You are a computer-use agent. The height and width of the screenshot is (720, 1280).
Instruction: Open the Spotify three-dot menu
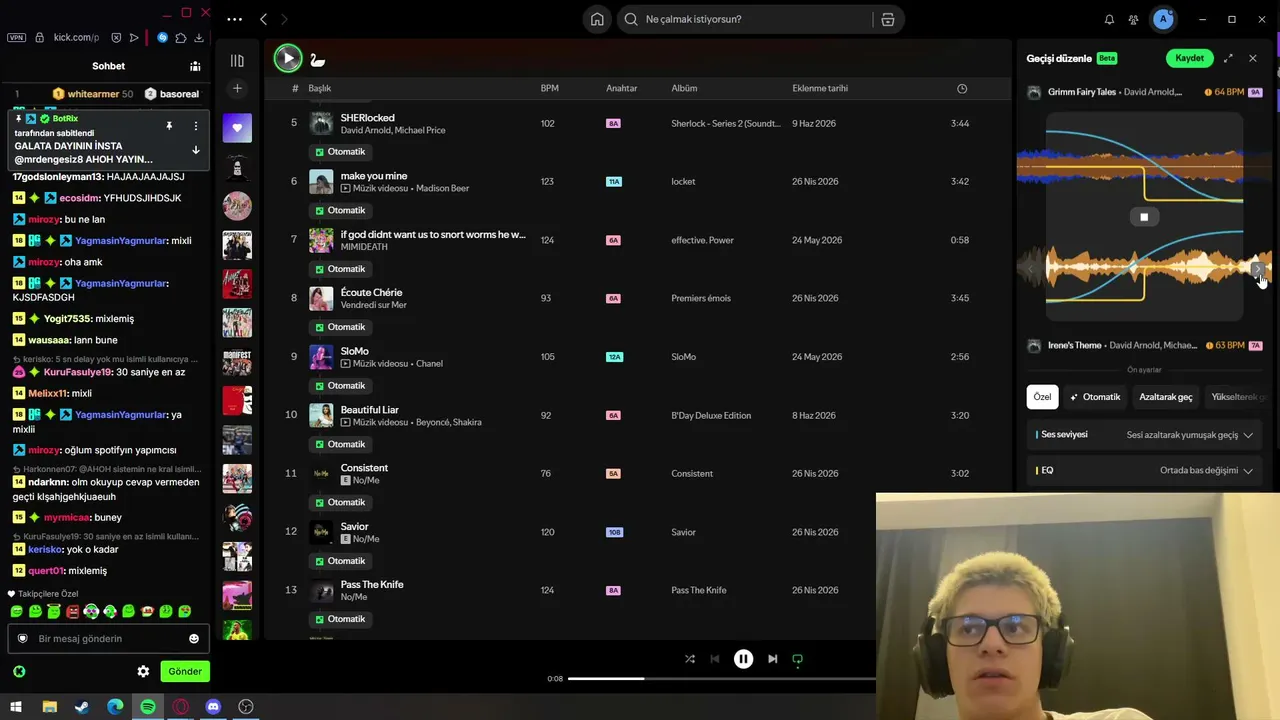point(234,19)
